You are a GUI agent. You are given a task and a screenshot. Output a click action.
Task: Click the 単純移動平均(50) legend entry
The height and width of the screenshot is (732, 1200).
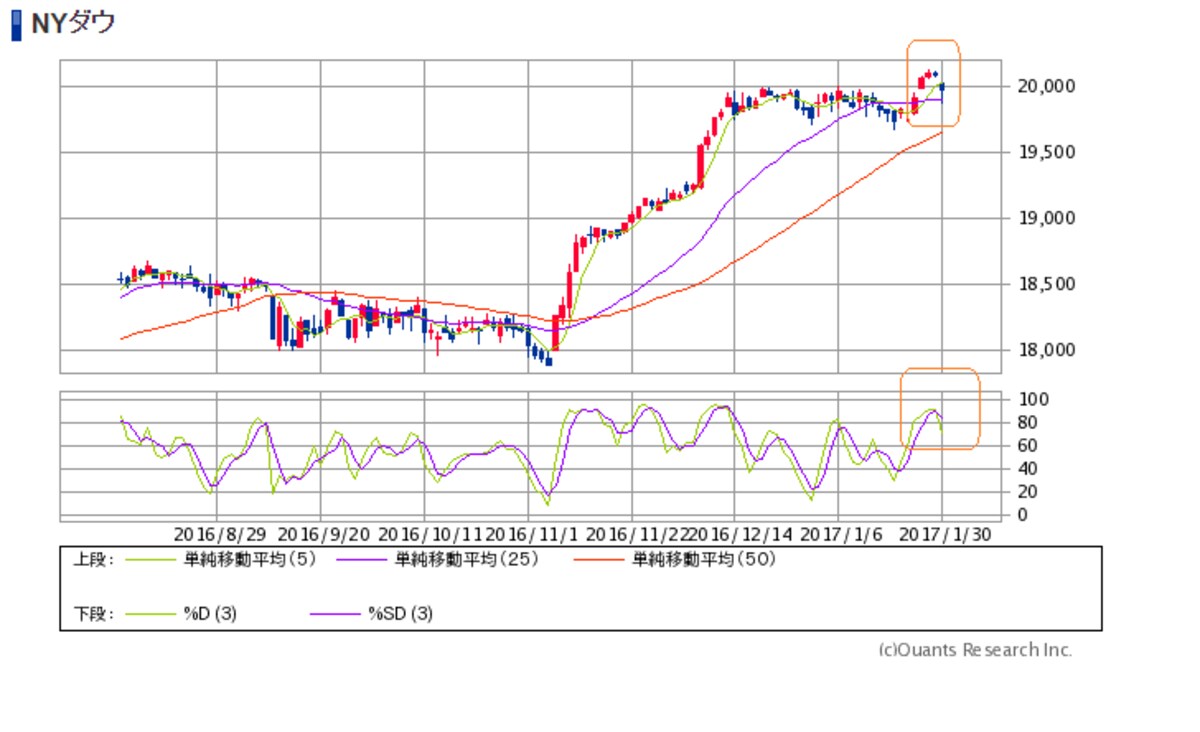coord(703,560)
